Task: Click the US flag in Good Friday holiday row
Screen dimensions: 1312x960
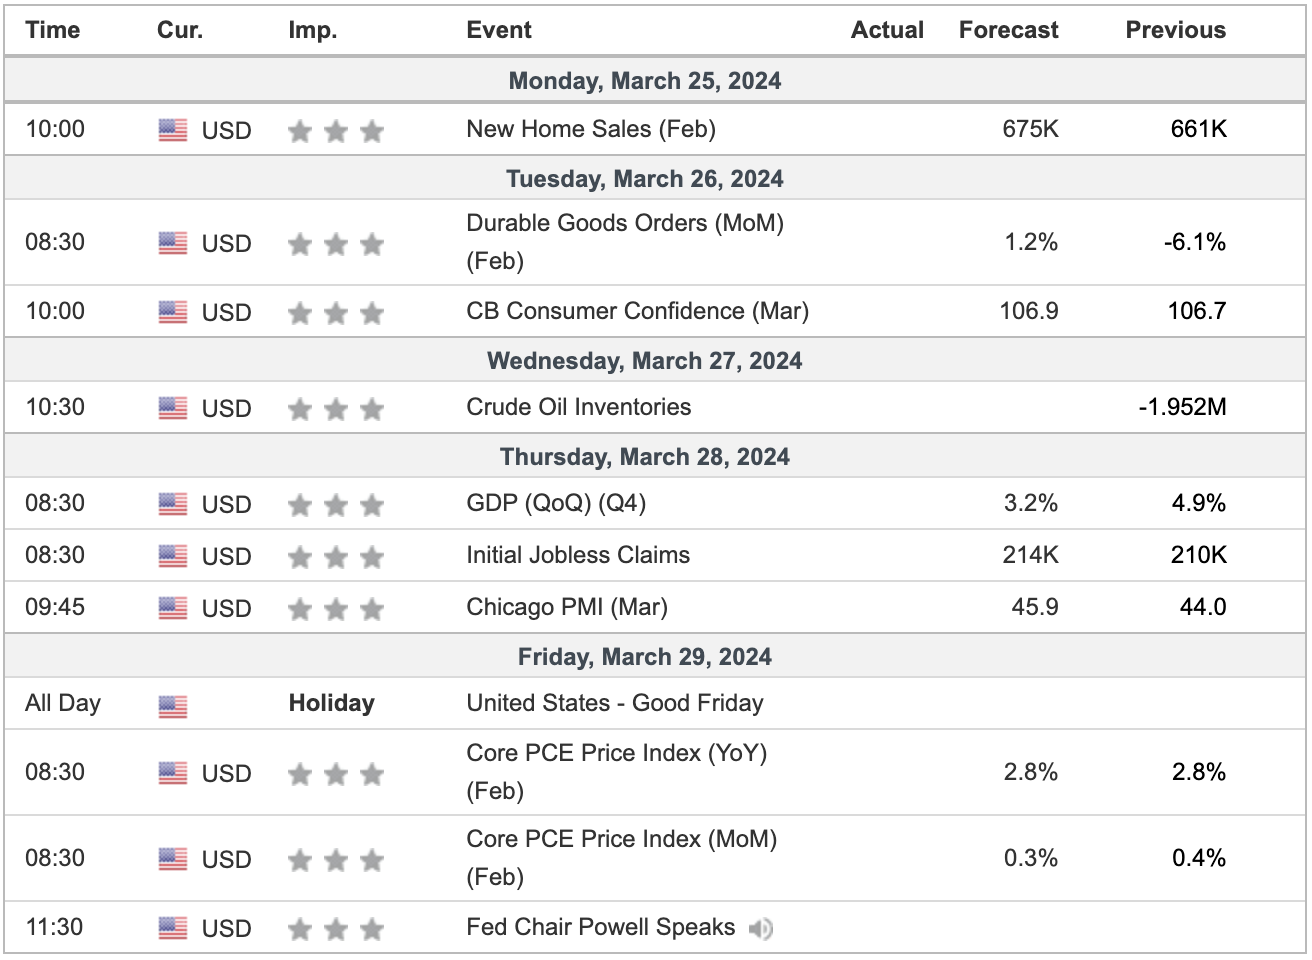Action: [x=173, y=707]
